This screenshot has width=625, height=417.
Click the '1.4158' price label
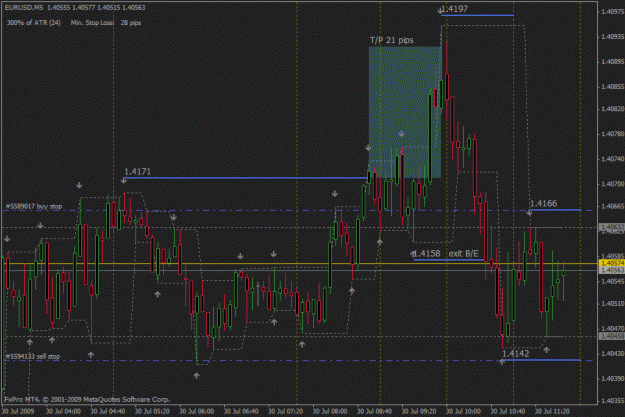click(427, 254)
